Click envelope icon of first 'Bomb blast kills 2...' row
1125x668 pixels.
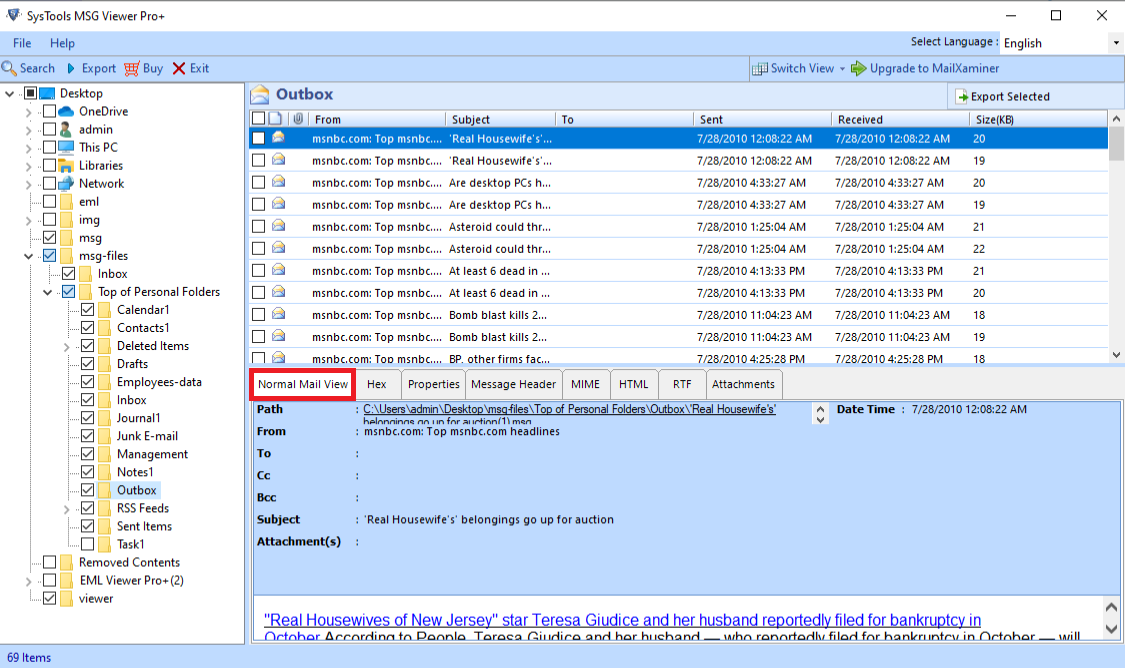point(278,314)
